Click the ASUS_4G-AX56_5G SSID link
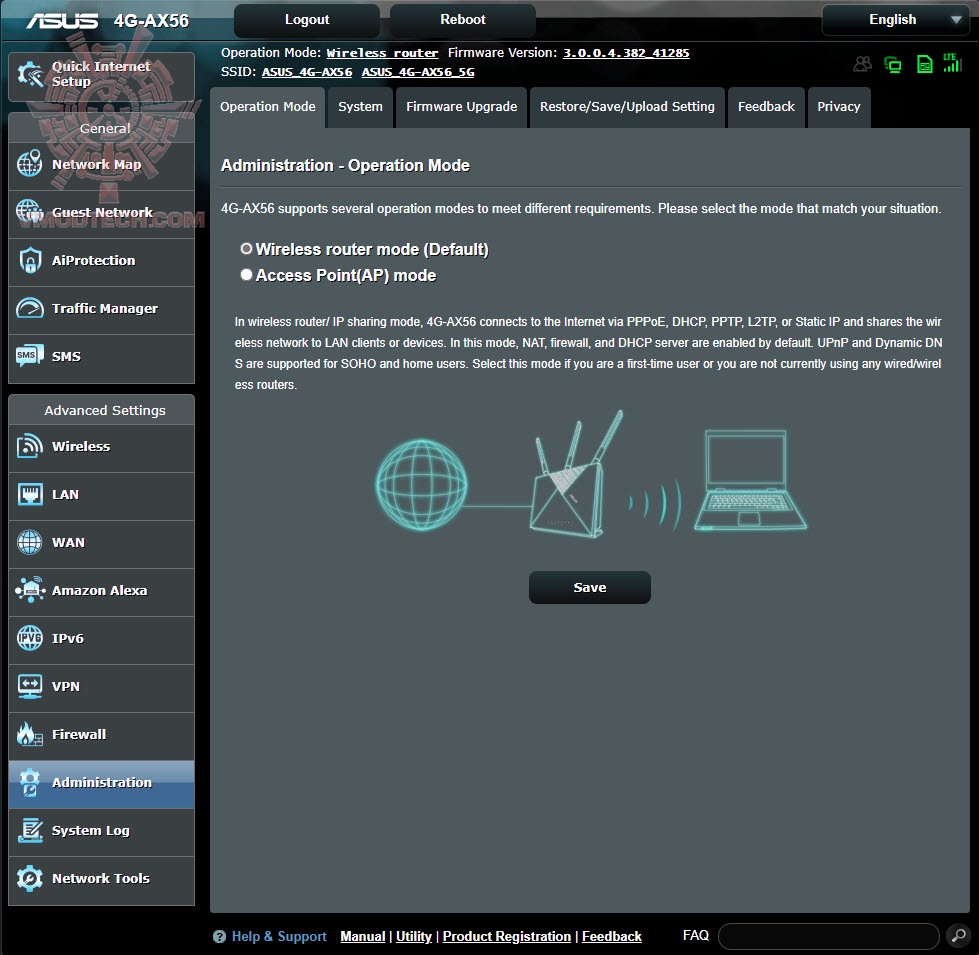 coord(418,72)
